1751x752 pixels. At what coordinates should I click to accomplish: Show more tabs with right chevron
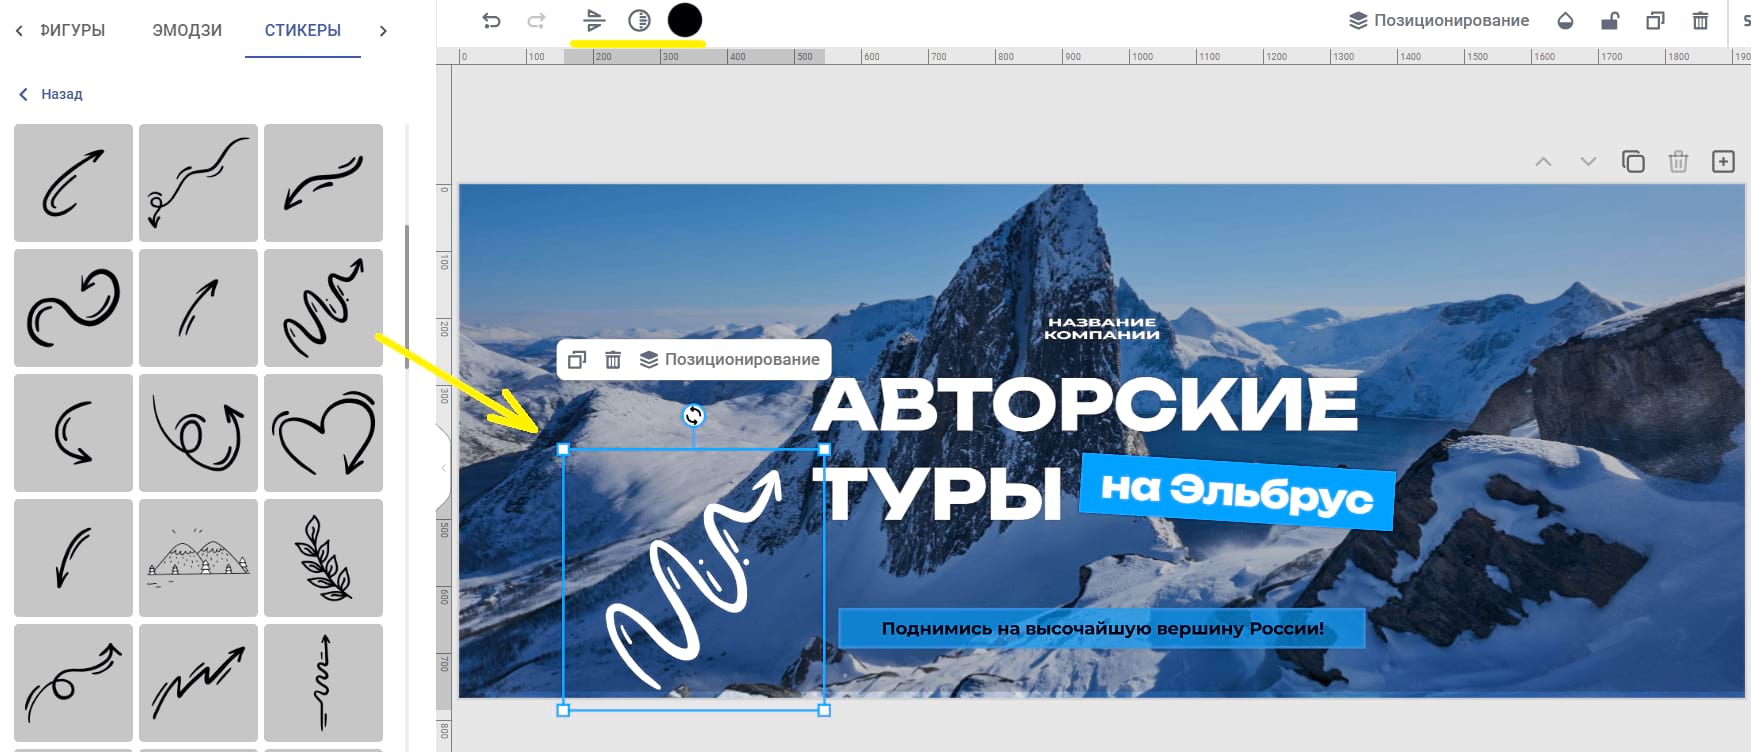pos(383,30)
